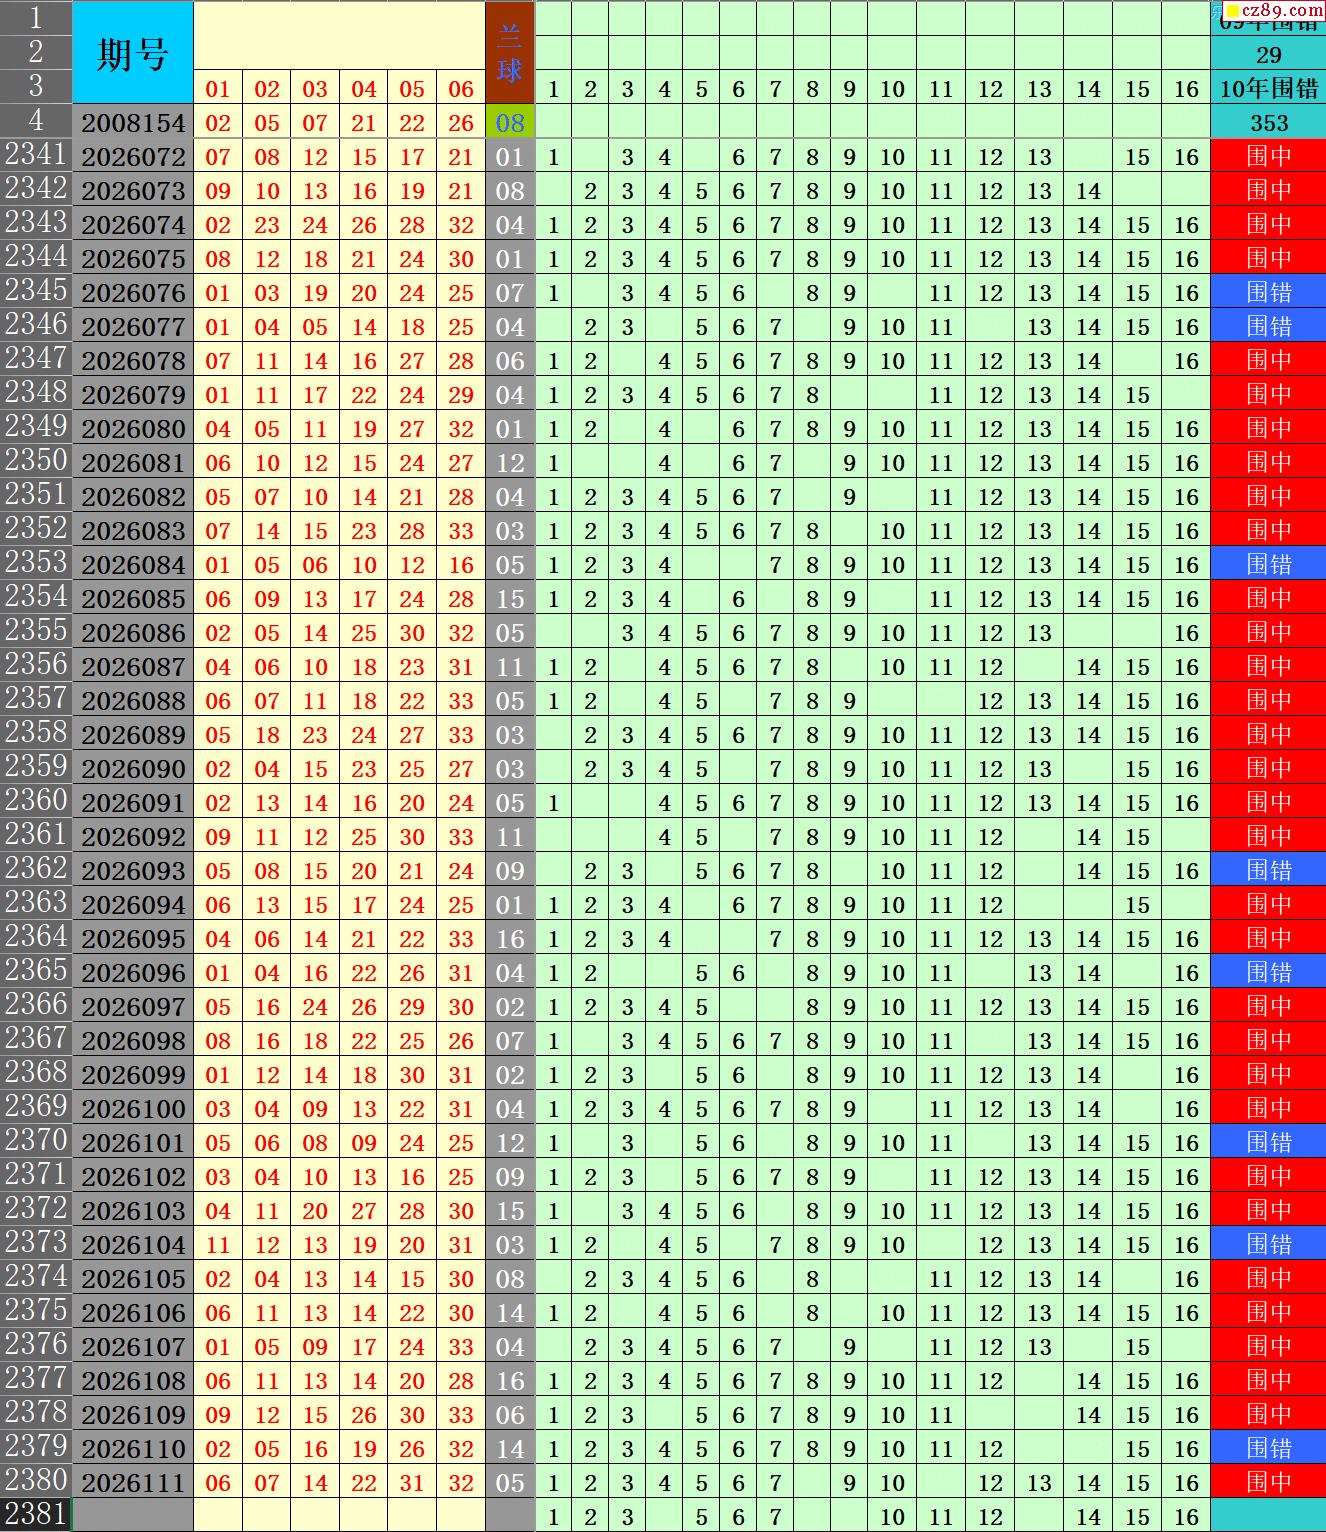Select the reference issue 2008154 cell
The width and height of the screenshot is (1326, 1532).
133,123
